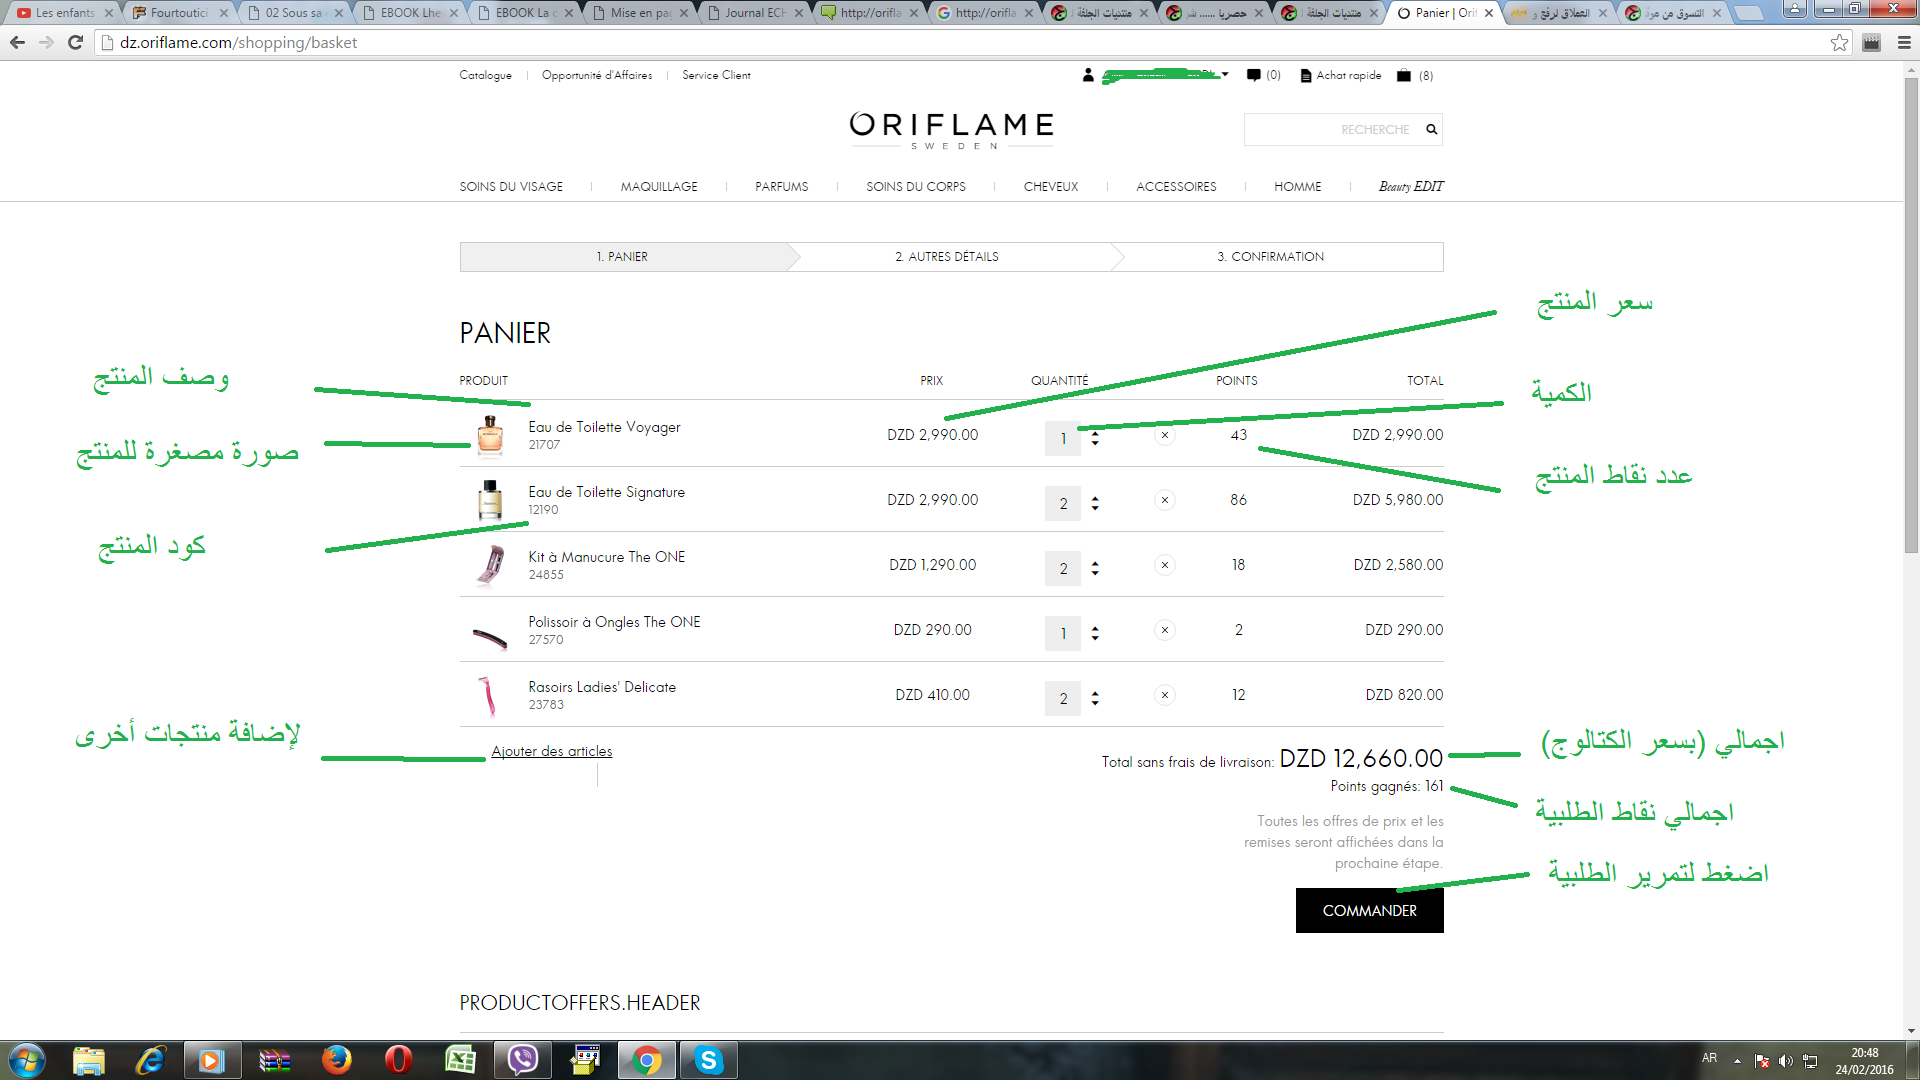
Task: Open Service Client link
Action: click(x=716, y=75)
